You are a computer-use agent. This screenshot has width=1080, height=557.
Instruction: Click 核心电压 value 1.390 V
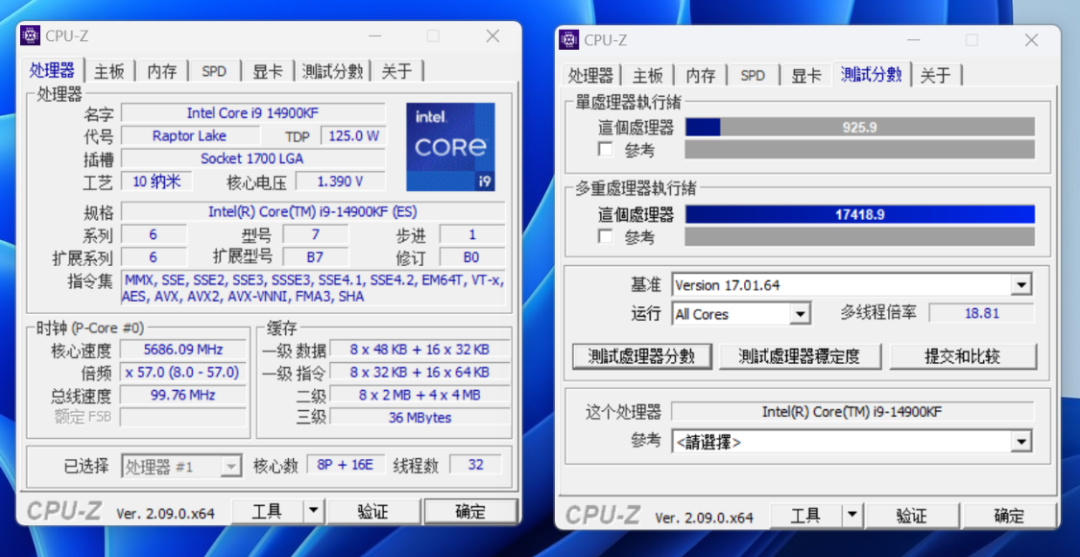click(340, 181)
